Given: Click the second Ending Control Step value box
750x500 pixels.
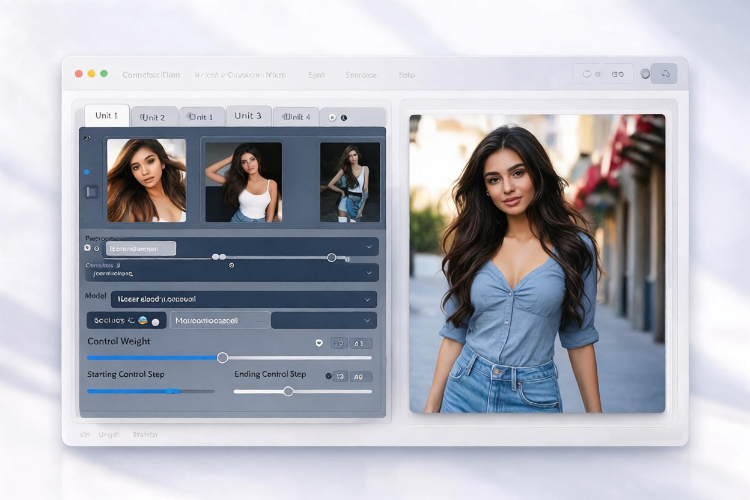Looking at the screenshot, I should click(x=361, y=377).
